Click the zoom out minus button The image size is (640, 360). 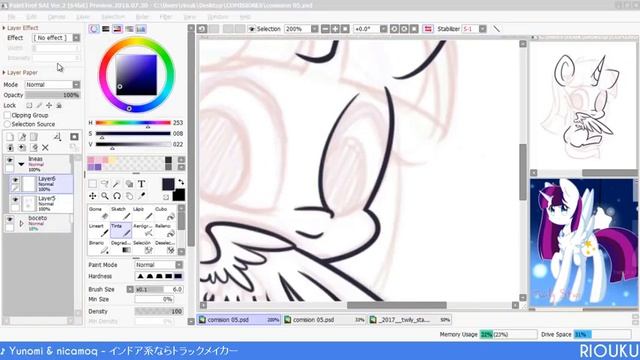325,29
